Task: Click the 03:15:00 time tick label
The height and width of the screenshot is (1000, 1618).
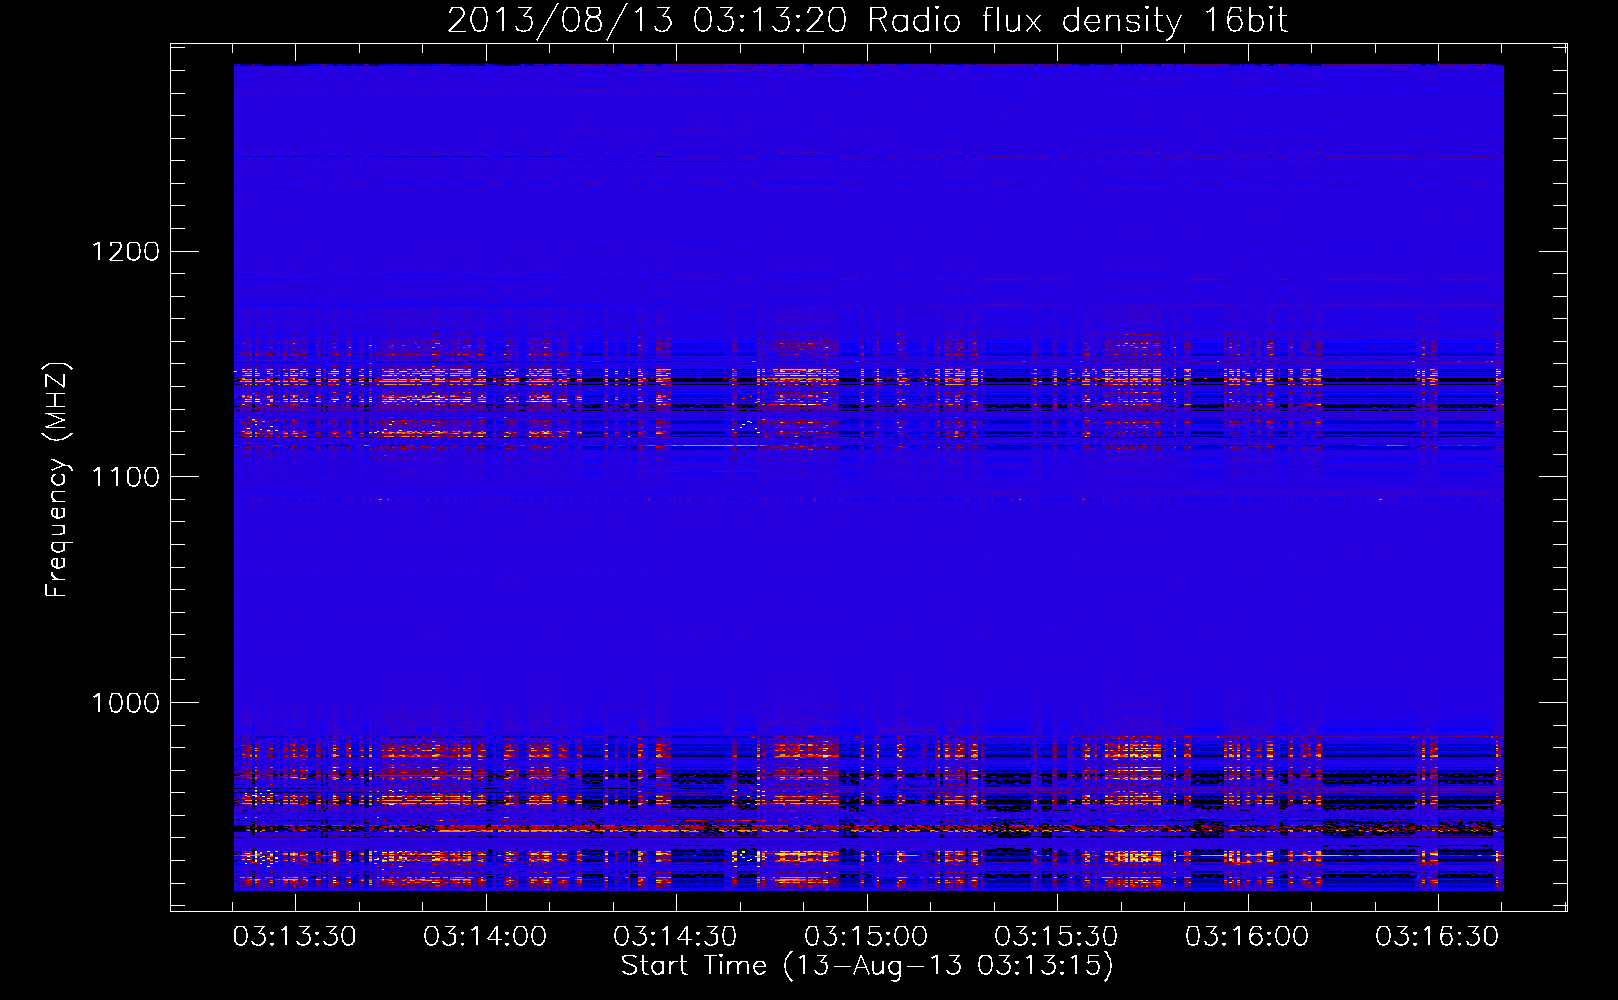Action: click(866, 937)
